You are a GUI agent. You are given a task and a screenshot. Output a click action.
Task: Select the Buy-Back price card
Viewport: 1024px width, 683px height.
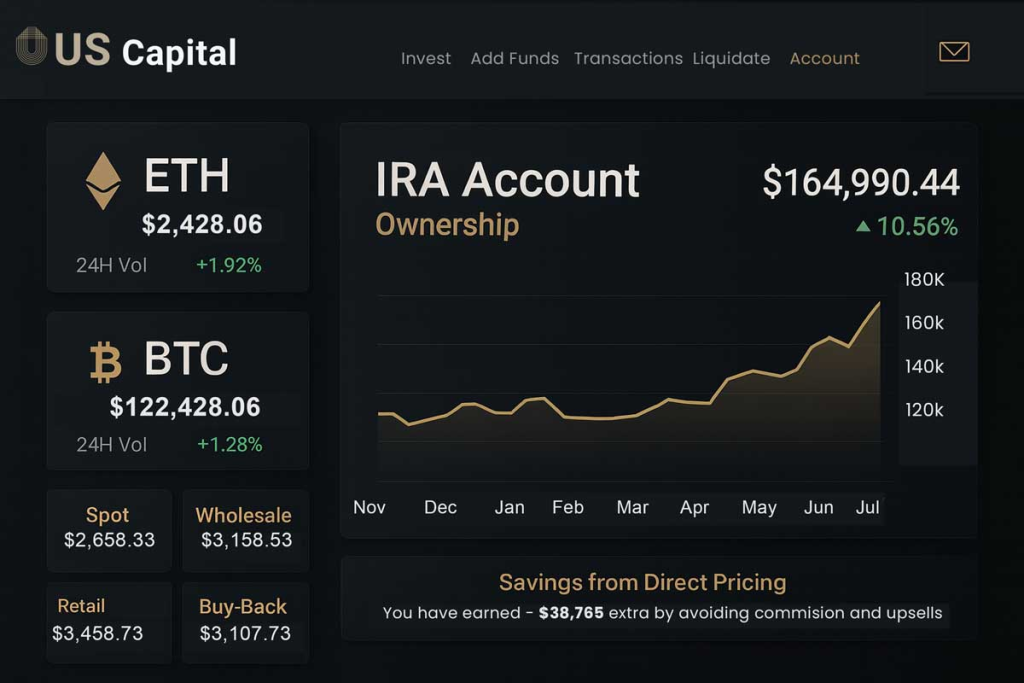245,620
